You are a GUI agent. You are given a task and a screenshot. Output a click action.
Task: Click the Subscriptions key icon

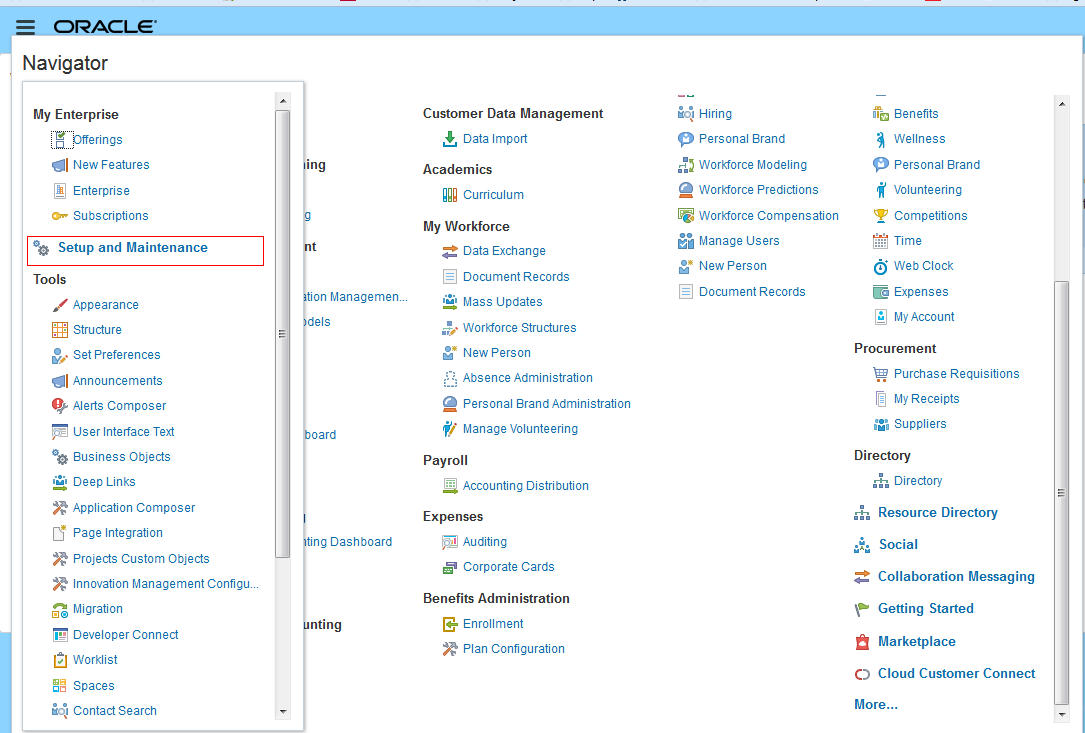tap(60, 216)
